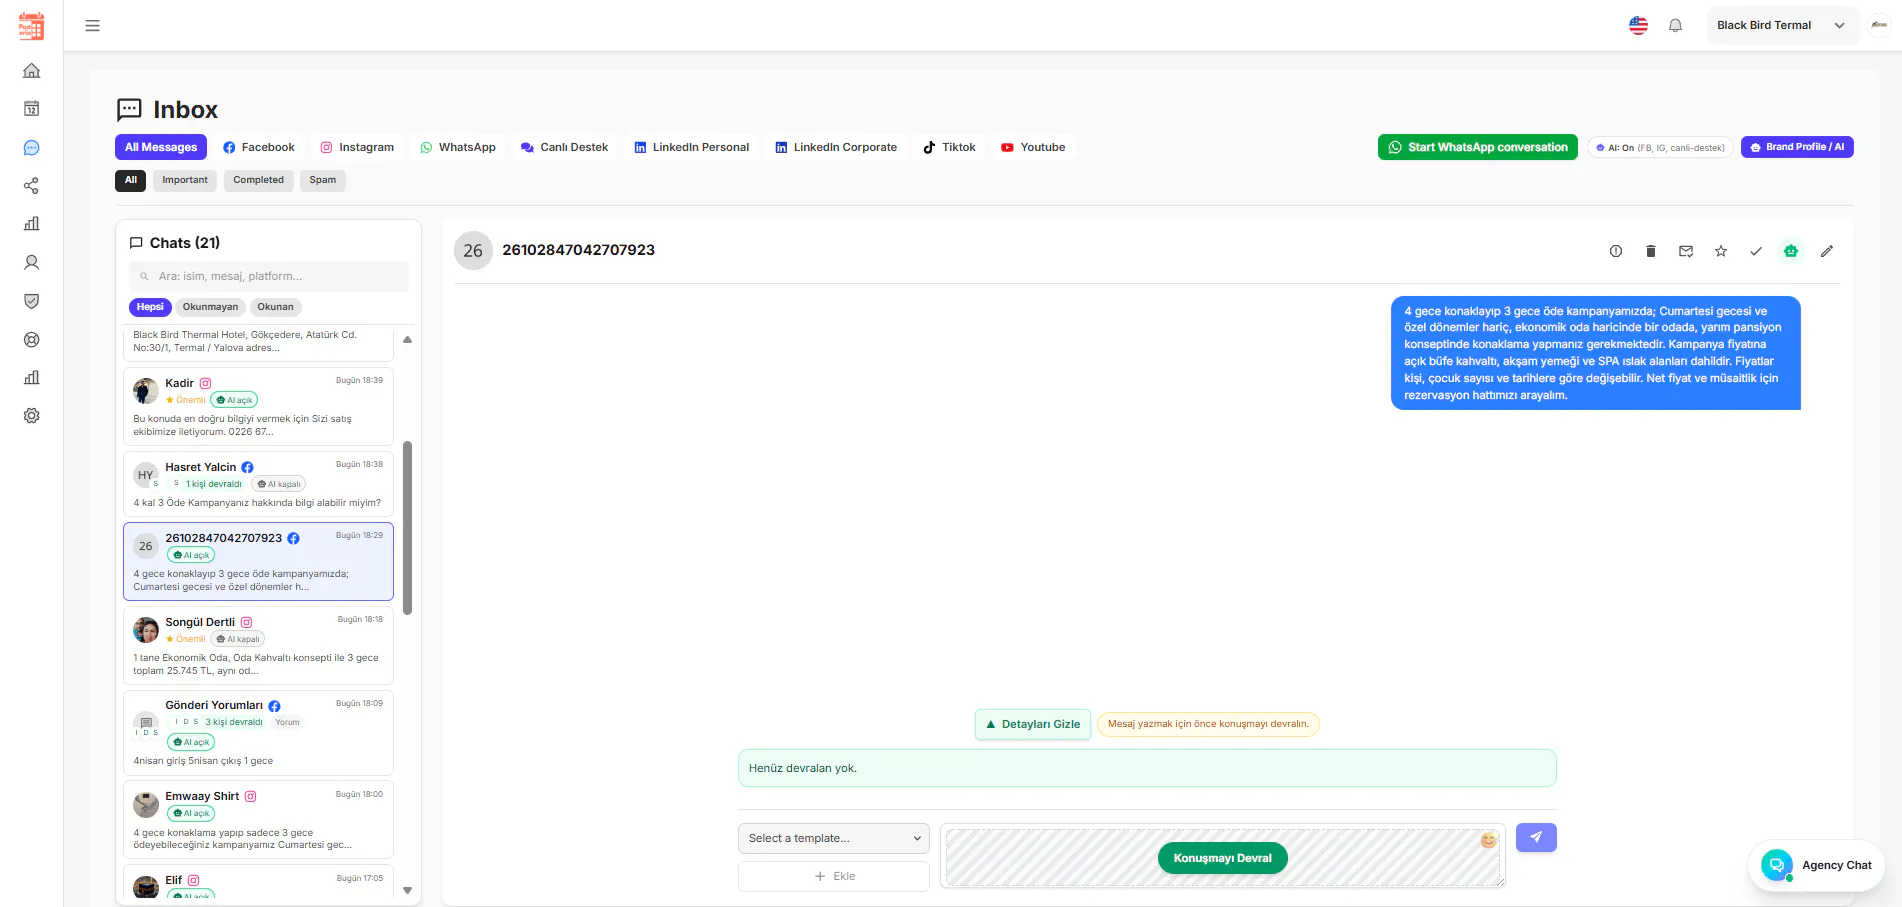Click the pencil edit icon
The height and width of the screenshot is (907, 1902).
[x=1827, y=251]
